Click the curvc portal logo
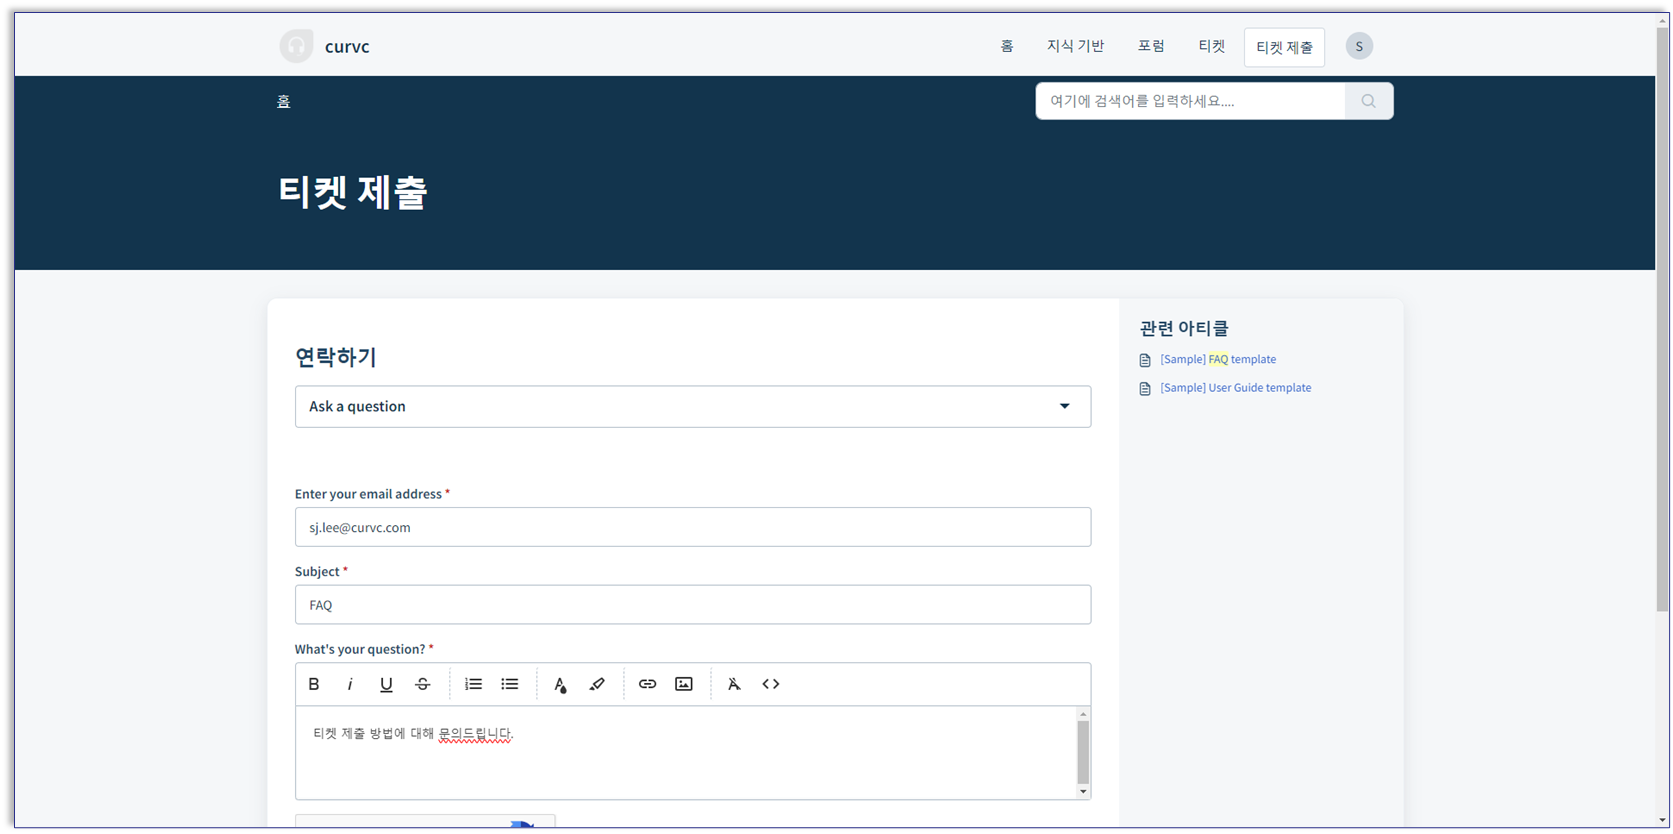Image resolution: width=1673 pixels, height=834 pixels. pos(296,46)
